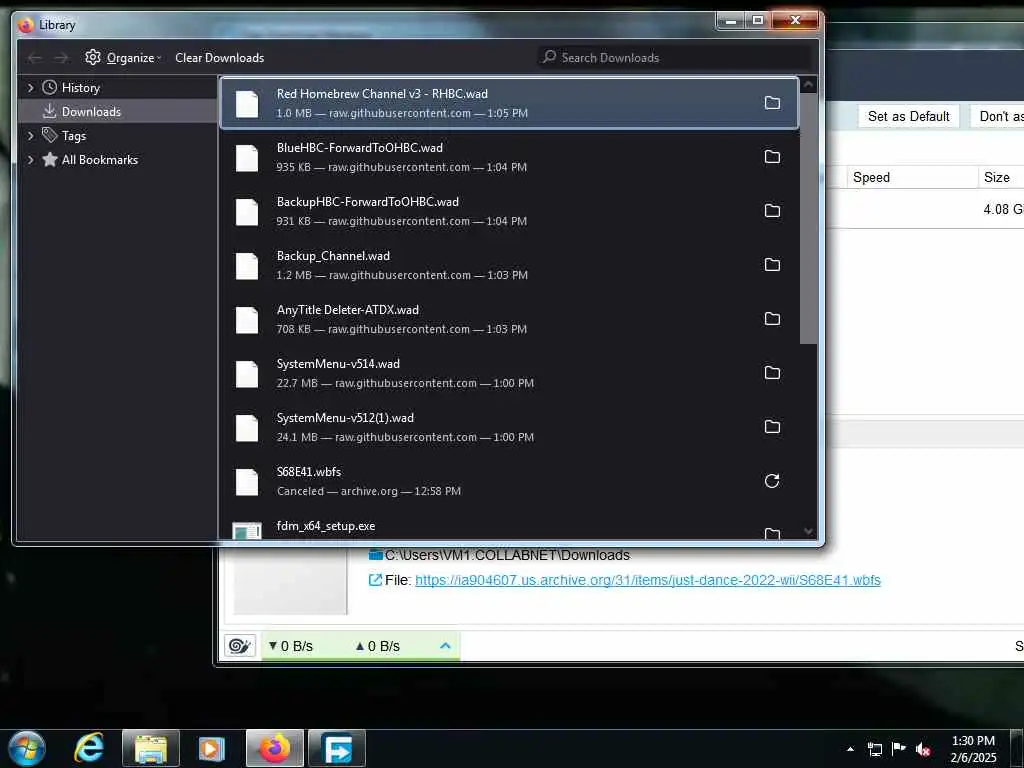Launch Internet Explorer from the taskbar
Viewport: 1024px width, 768px height.
[89, 748]
